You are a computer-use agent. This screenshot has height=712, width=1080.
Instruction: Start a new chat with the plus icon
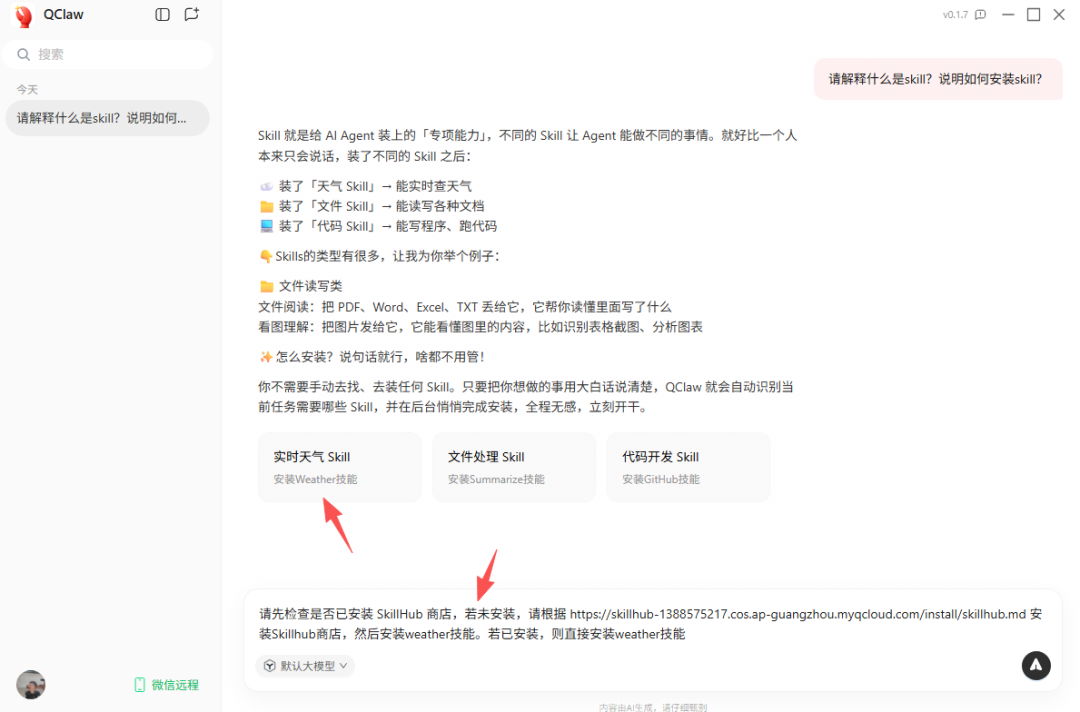coord(191,14)
